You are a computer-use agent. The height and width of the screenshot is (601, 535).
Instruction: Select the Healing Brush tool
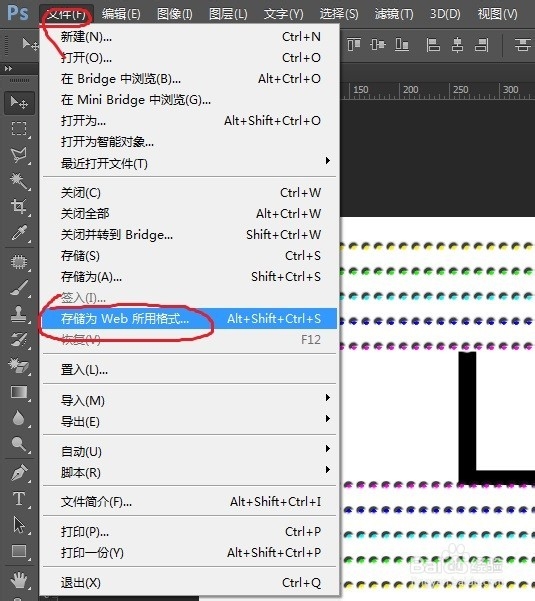pyautogui.click(x=19, y=263)
